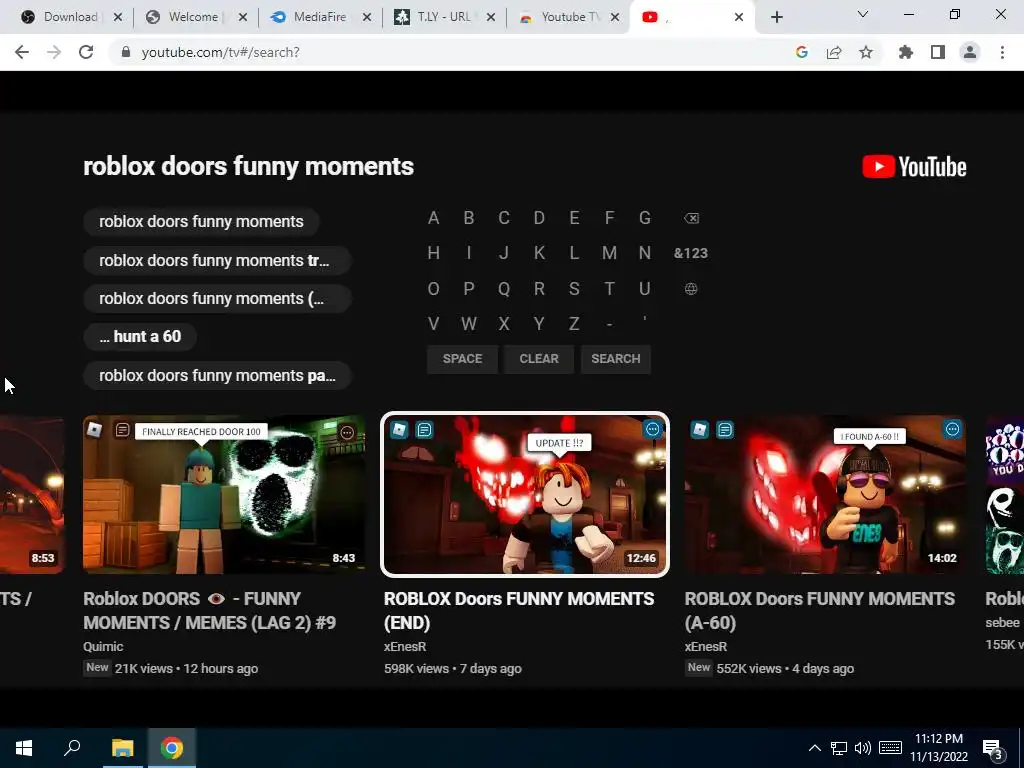
Task: Click '552K views • 4 days ago' text
Action: [x=785, y=669]
